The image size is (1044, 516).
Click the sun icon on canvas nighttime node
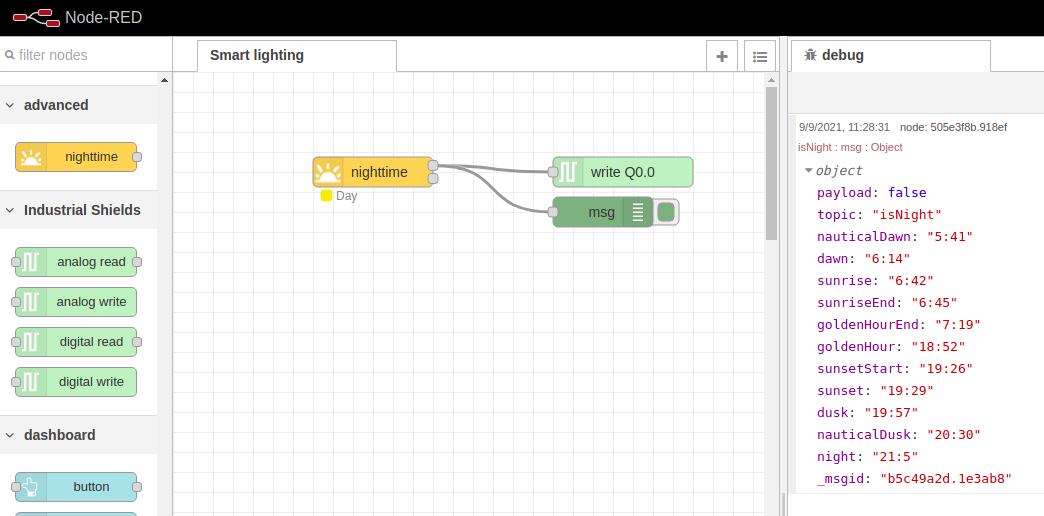tap(328, 172)
